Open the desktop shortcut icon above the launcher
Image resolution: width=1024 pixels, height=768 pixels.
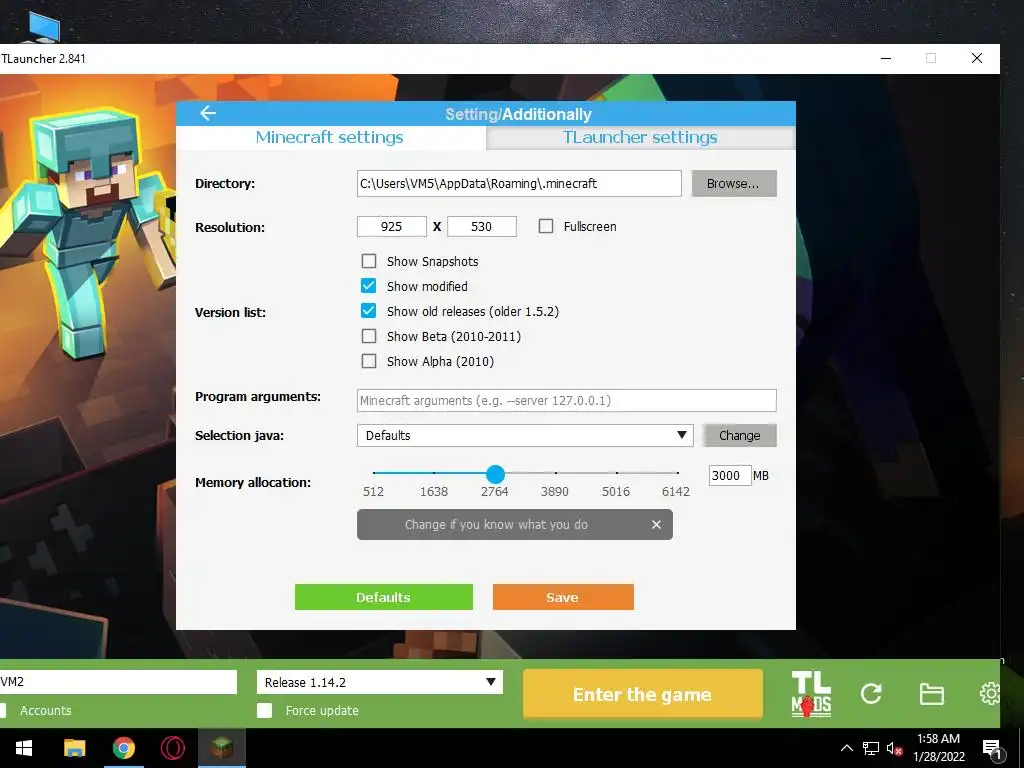coord(45,26)
